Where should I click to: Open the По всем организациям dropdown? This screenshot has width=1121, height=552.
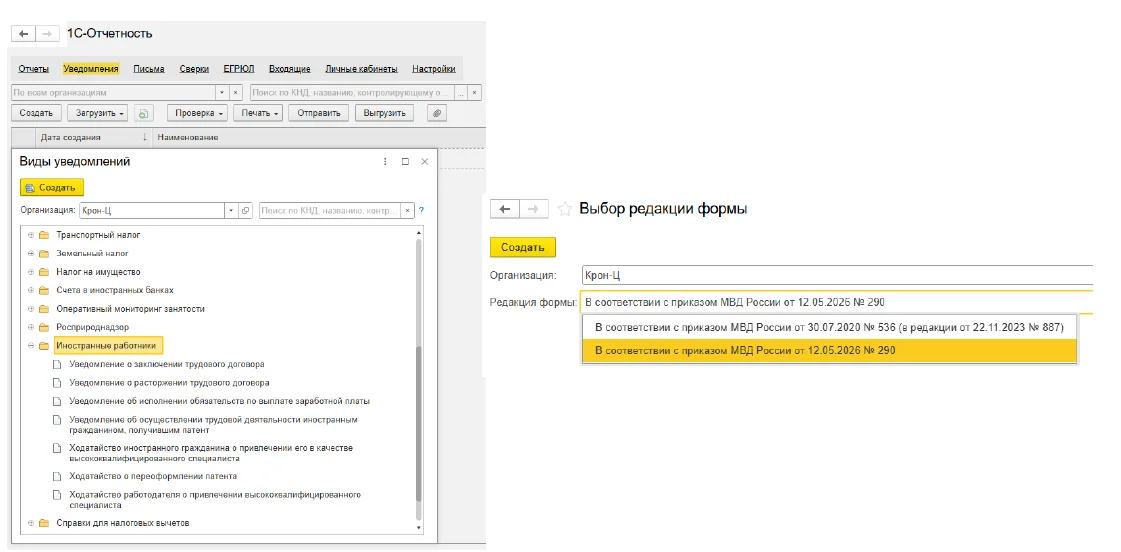pyautogui.click(x=222, y=93)
